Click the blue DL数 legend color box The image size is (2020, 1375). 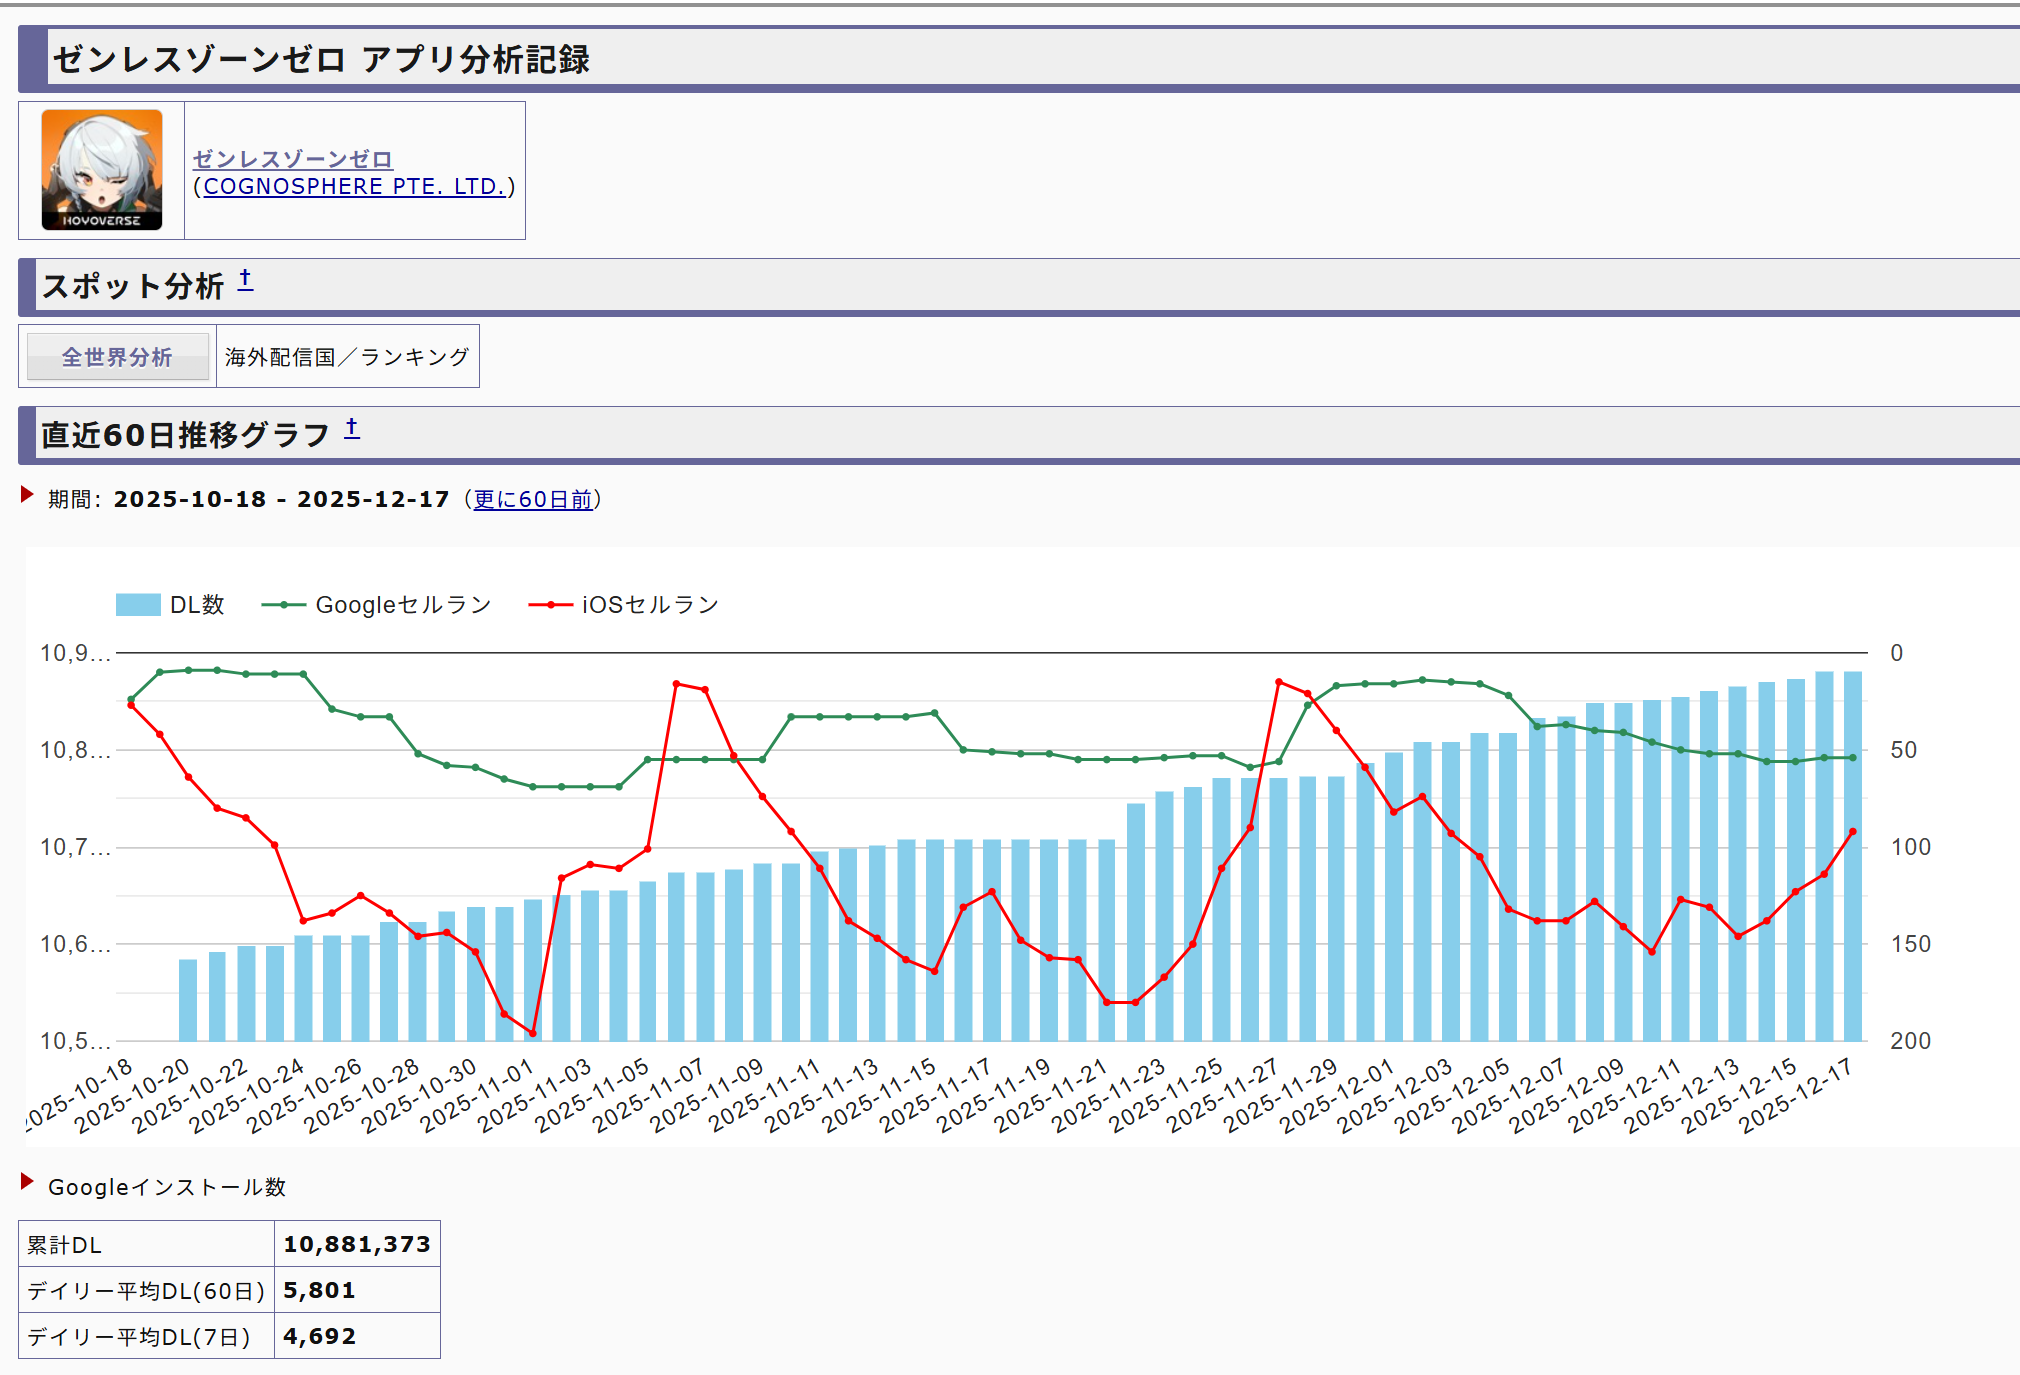pos(138,605)
